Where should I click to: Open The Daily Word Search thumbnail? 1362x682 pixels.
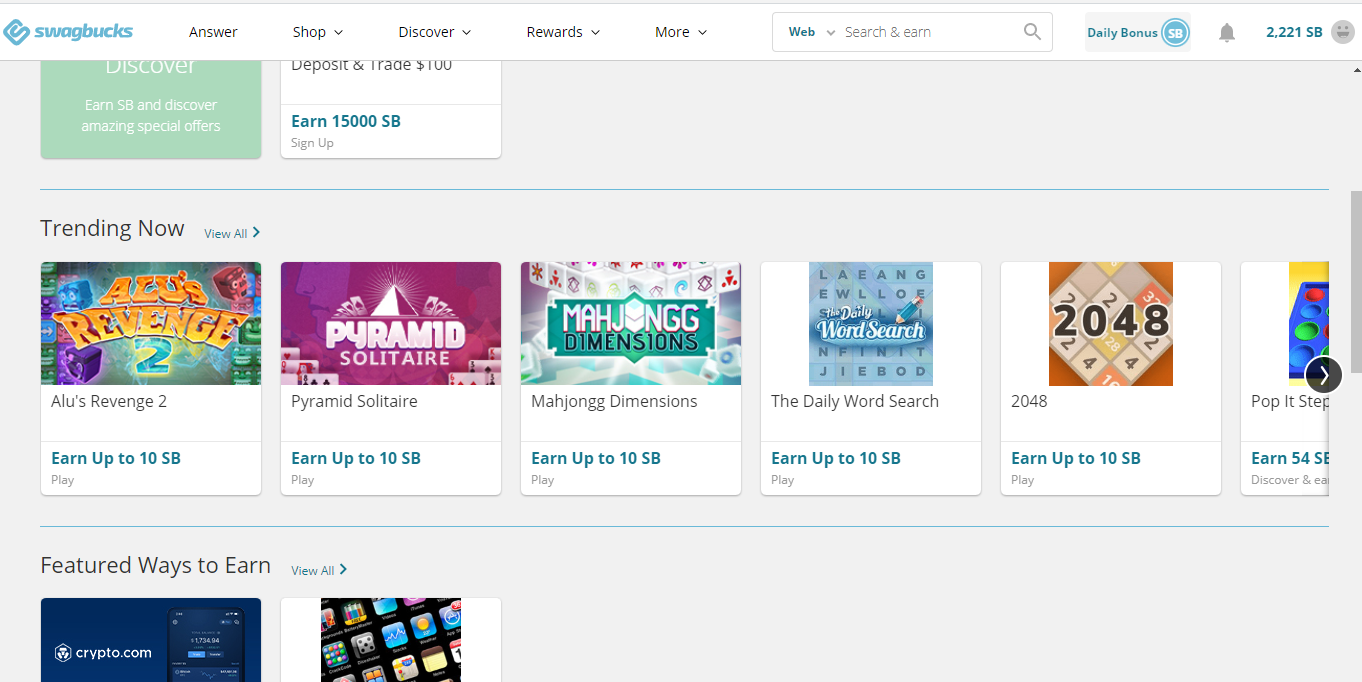pyautogui.click(x=871, y=324)
